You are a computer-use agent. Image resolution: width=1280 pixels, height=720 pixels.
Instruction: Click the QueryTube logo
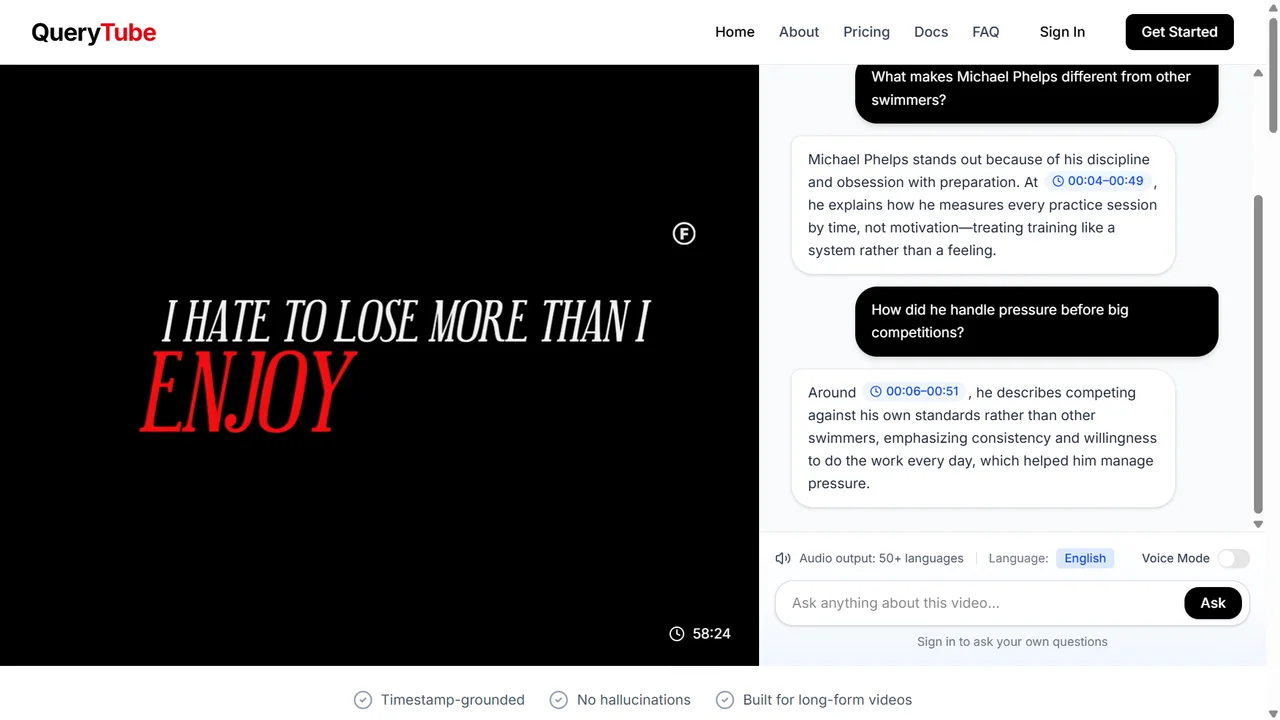(94, 32)
